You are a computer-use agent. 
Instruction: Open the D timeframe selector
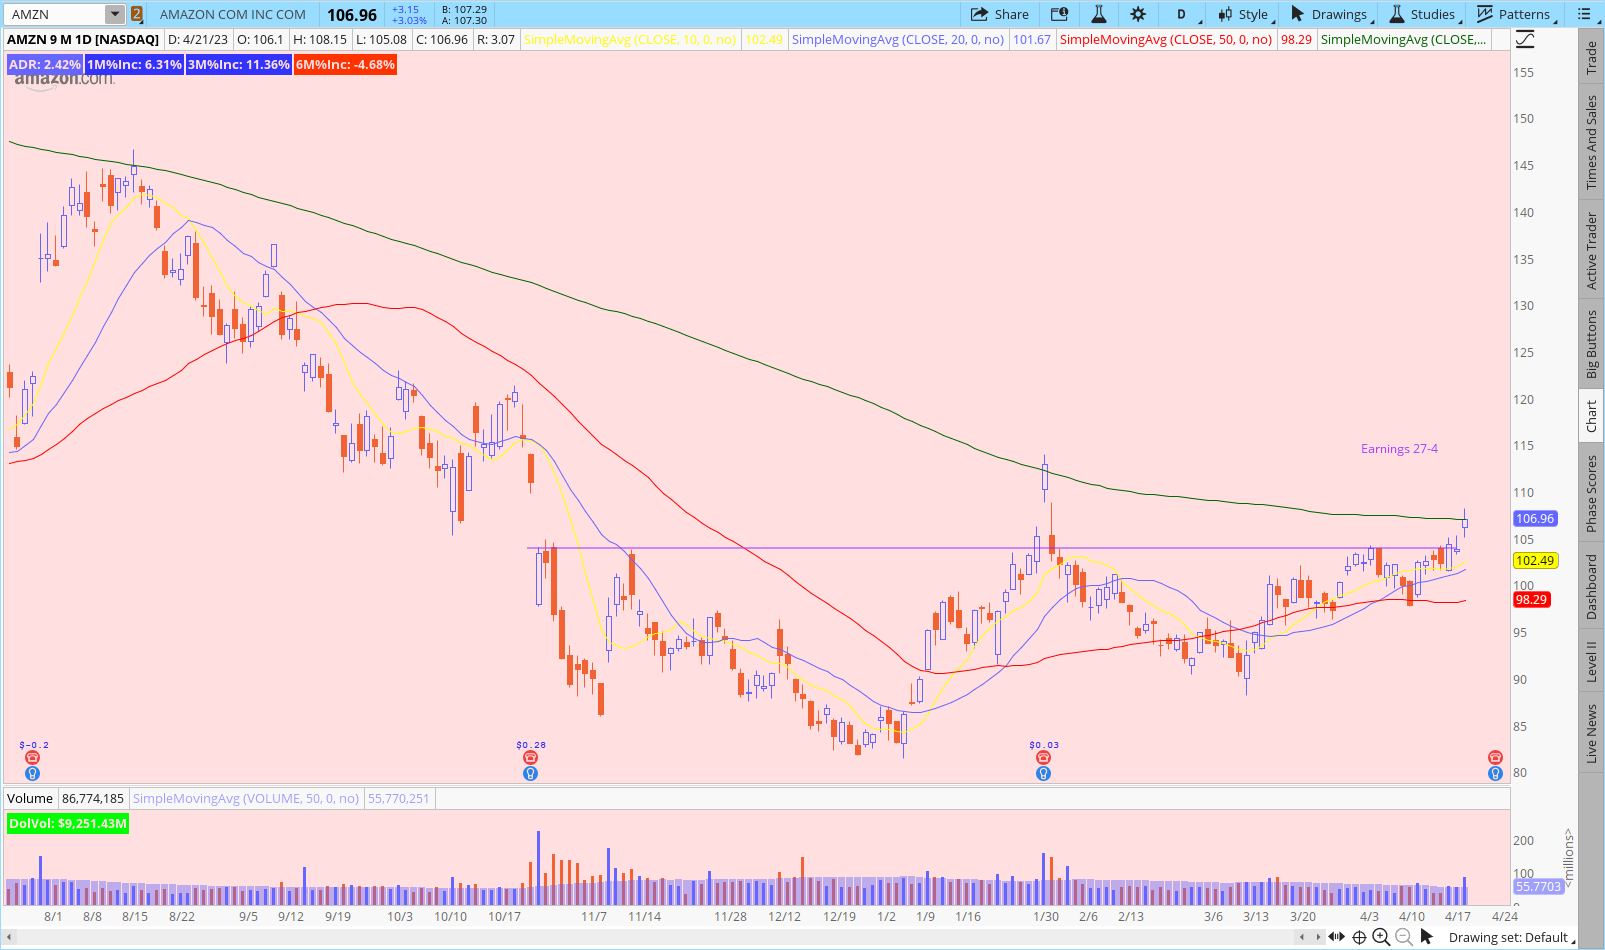click(x=1181, y=14)
